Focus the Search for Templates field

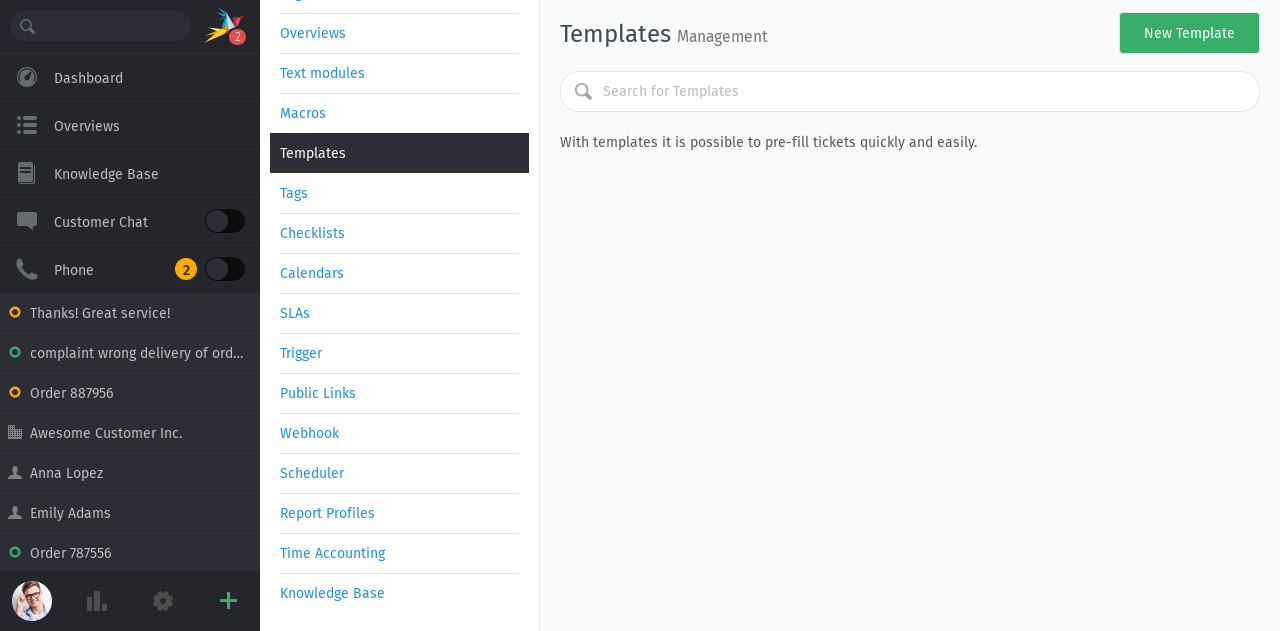pyautogui.click(x=909, y=91)
